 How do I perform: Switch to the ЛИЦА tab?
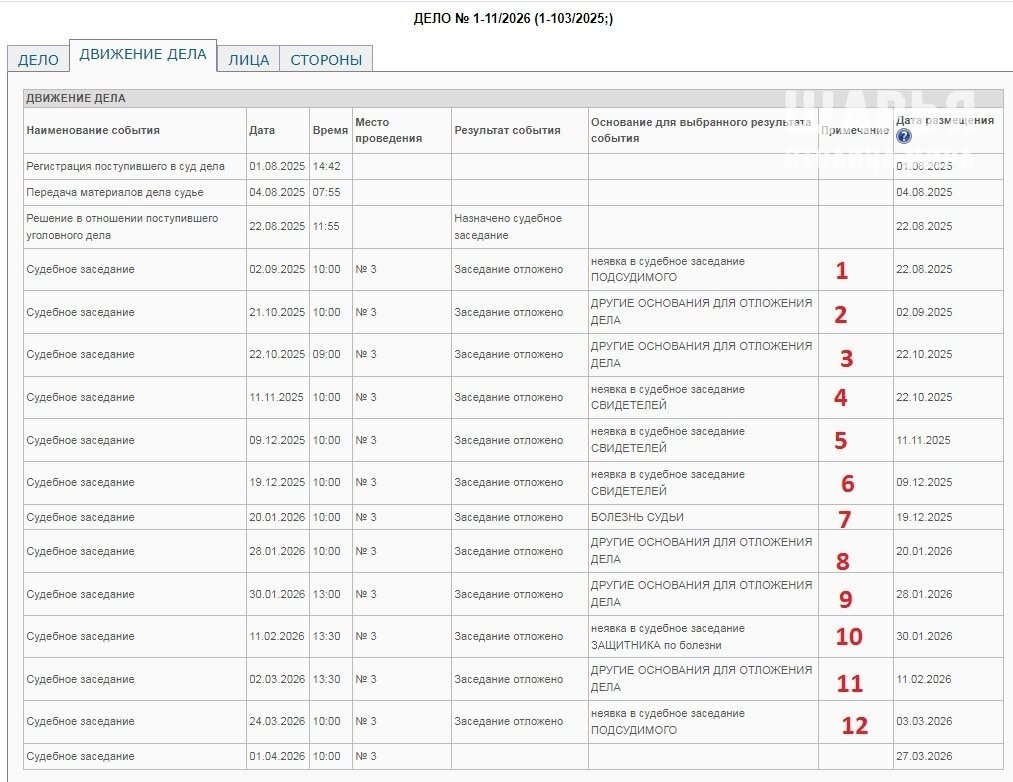pos(248,59)
